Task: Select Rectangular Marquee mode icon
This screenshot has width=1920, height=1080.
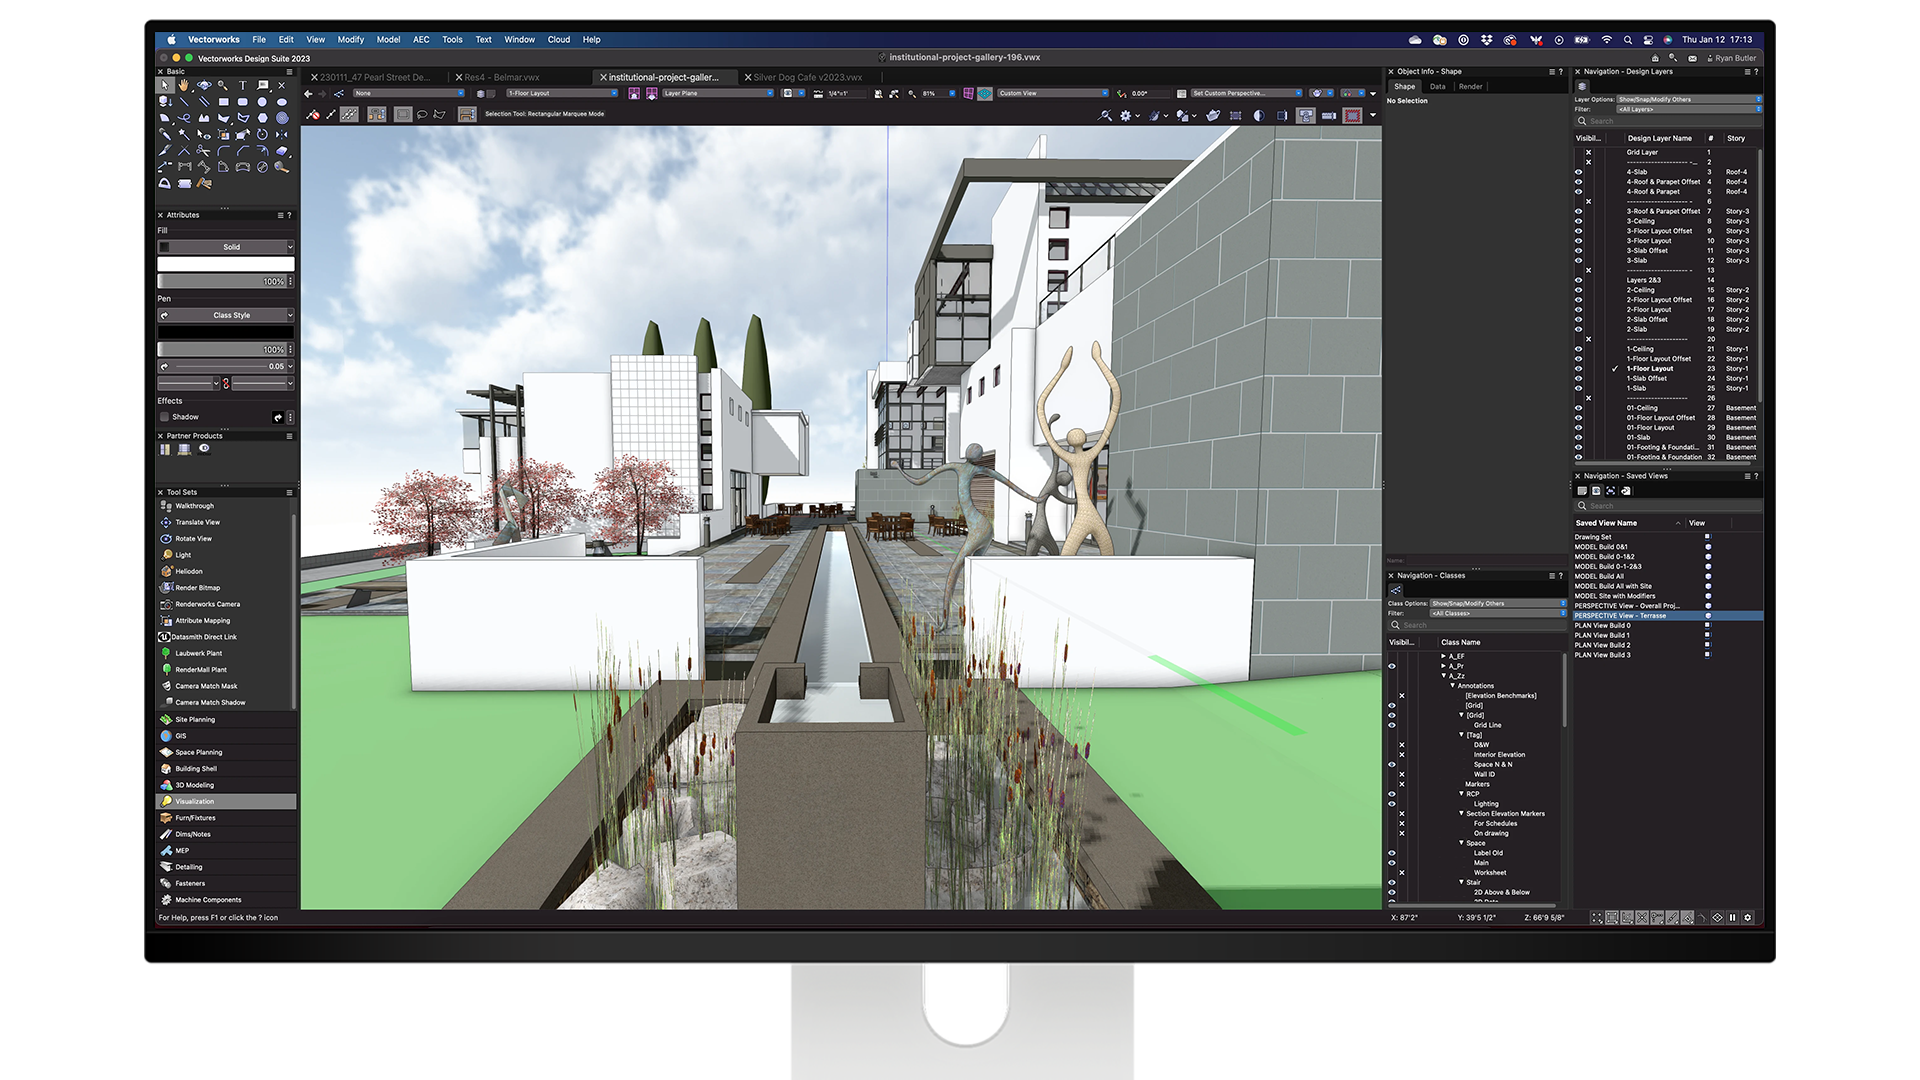Action: pyautogui.click(x=403, y=114)
